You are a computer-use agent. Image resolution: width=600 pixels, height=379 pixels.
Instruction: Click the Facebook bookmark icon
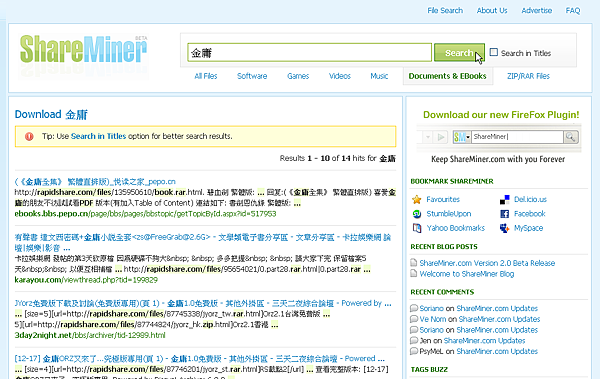pos(504,214)
